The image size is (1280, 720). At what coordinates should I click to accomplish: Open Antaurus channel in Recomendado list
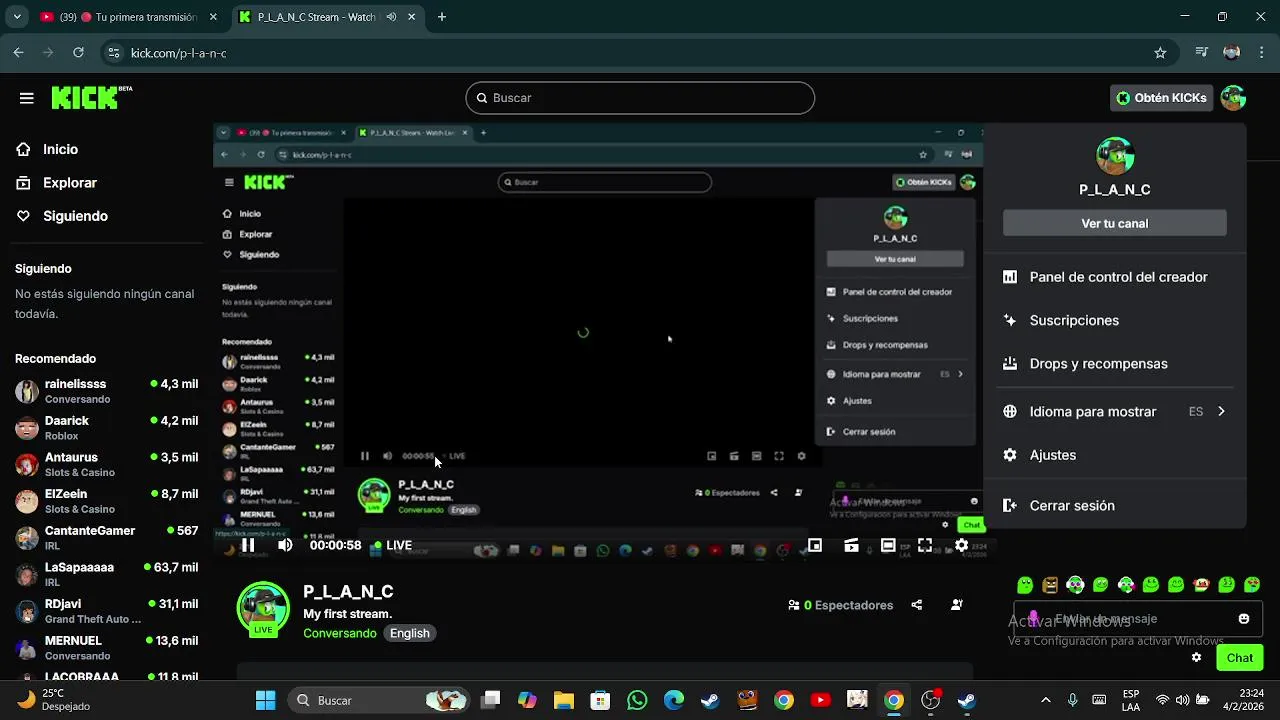(106, 465)
